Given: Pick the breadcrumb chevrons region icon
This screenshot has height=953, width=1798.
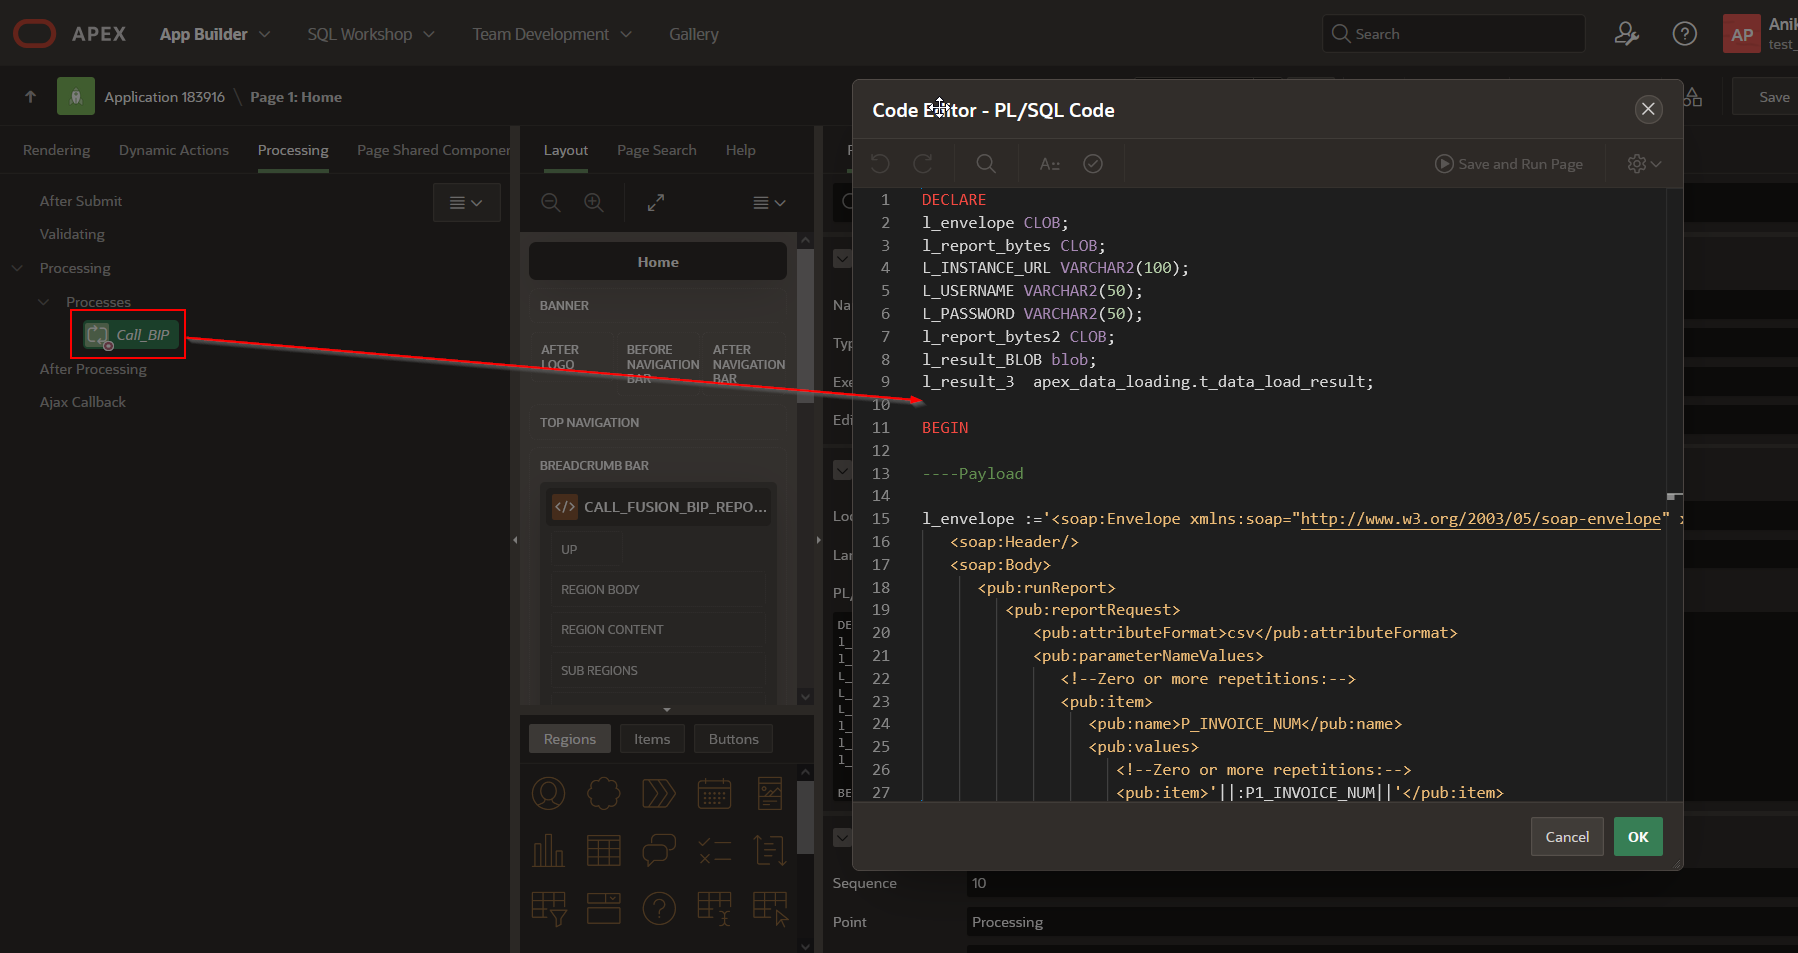Looking at the screenshot, I should (658, 794).
